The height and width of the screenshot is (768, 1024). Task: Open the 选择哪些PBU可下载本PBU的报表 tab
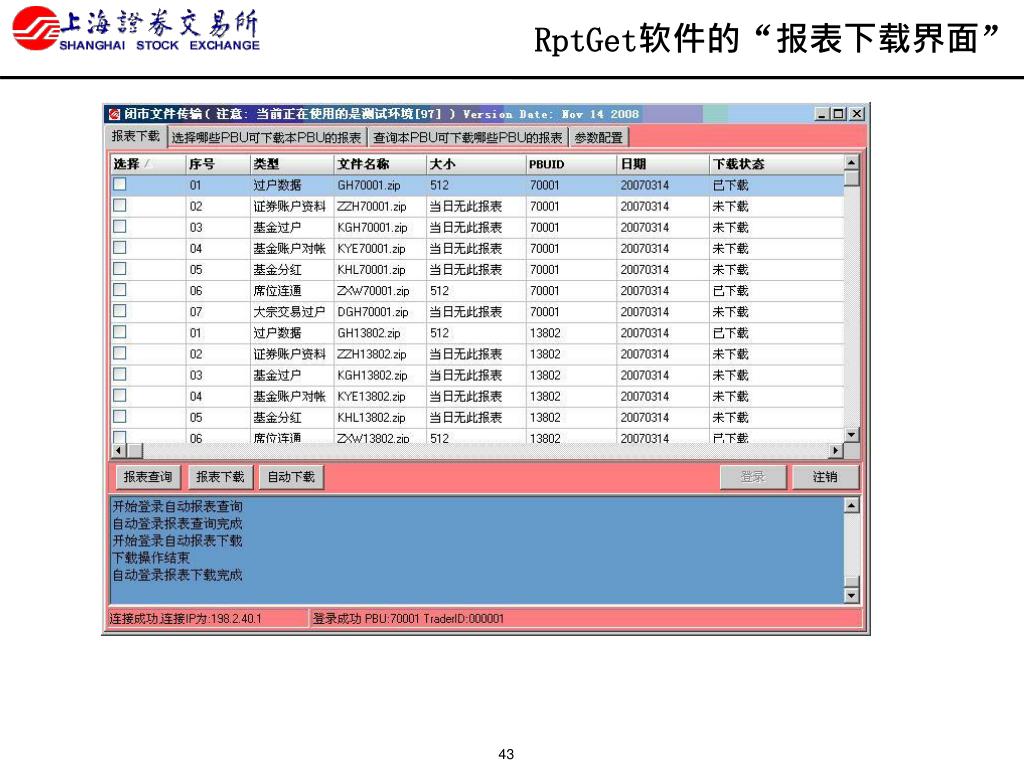tap(266, 137)
